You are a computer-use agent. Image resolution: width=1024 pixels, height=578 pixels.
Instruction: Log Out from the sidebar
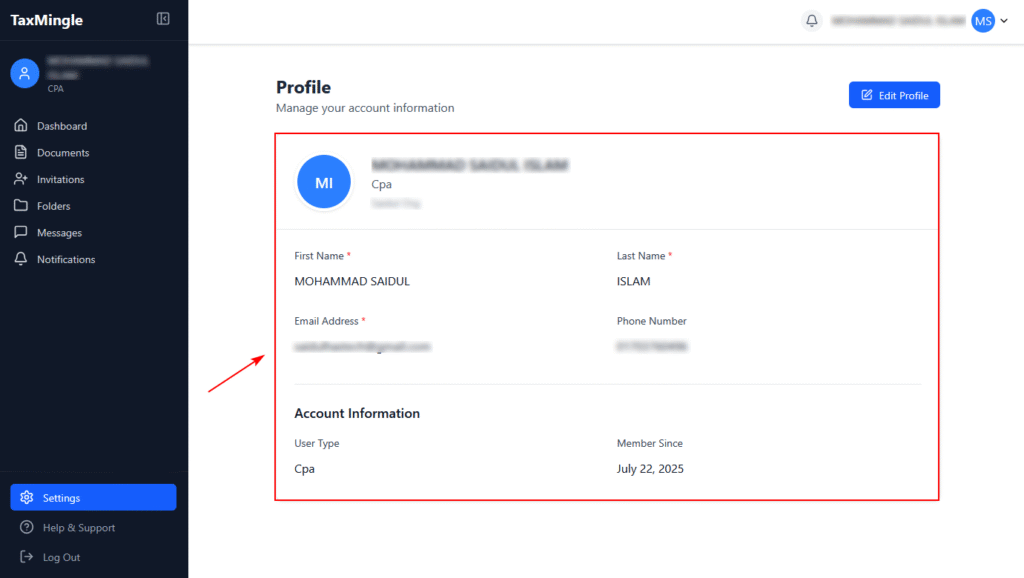61,557
